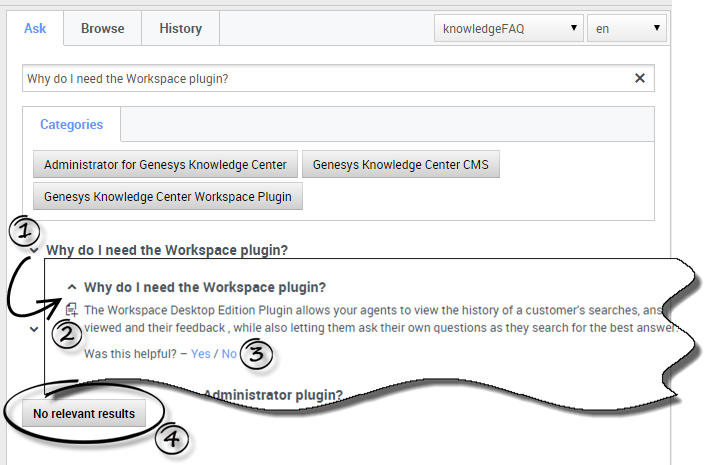
Task: Open the collapsed 'Why do I need the Workspace plugin?' title
Action: click(x=166, y=250)
